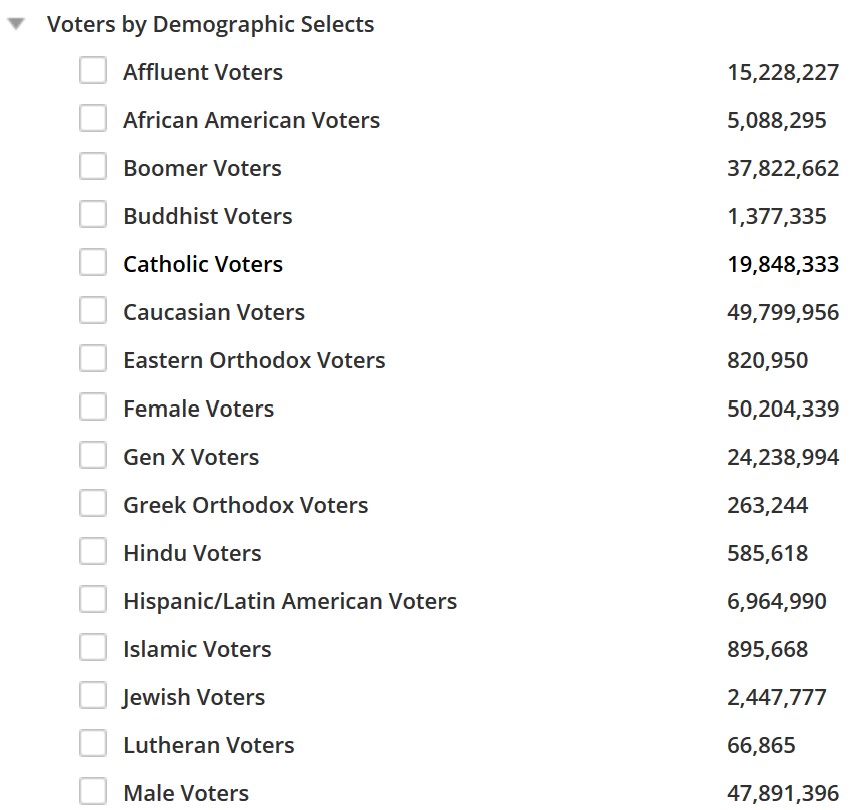Check the Hindu Voters checkbox

tap(93, 551)
